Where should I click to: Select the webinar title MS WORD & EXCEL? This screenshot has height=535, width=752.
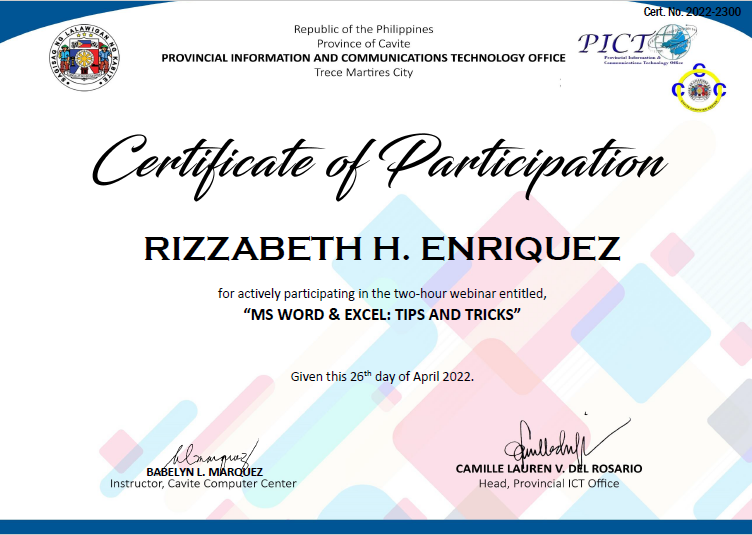click(382, 315)
